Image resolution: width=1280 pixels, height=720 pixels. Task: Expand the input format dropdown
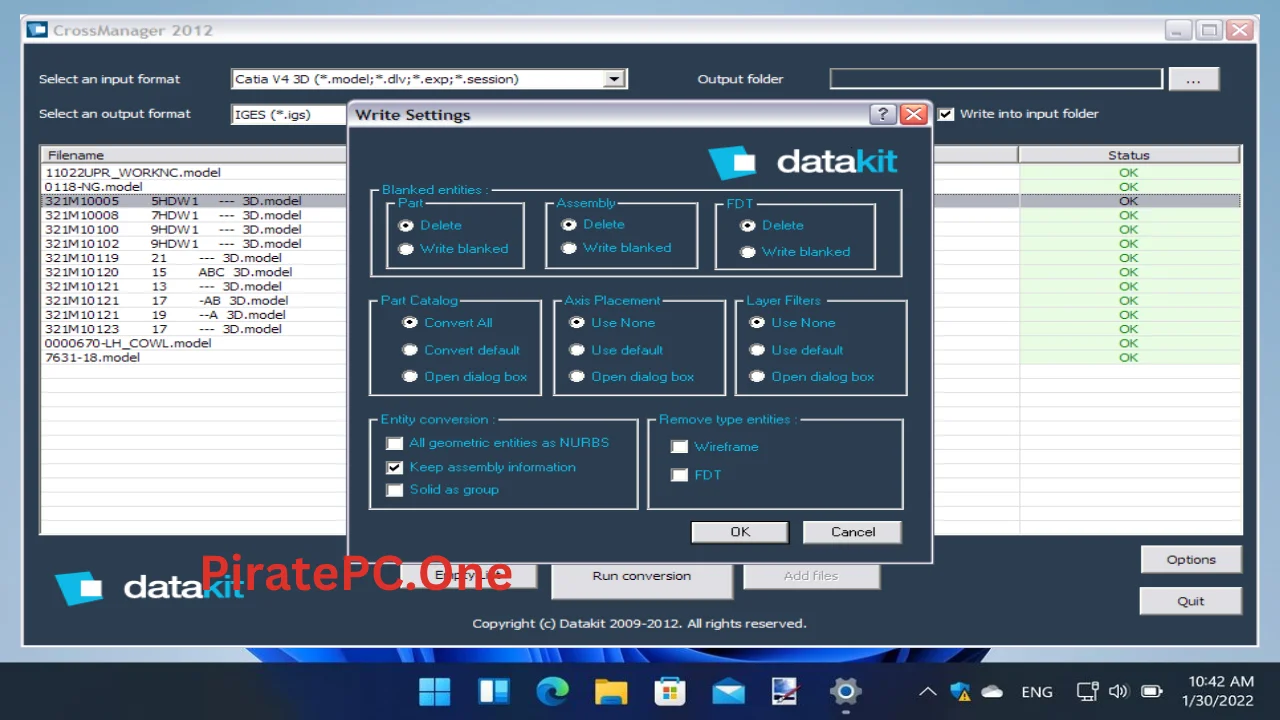(x=616, y=79)
